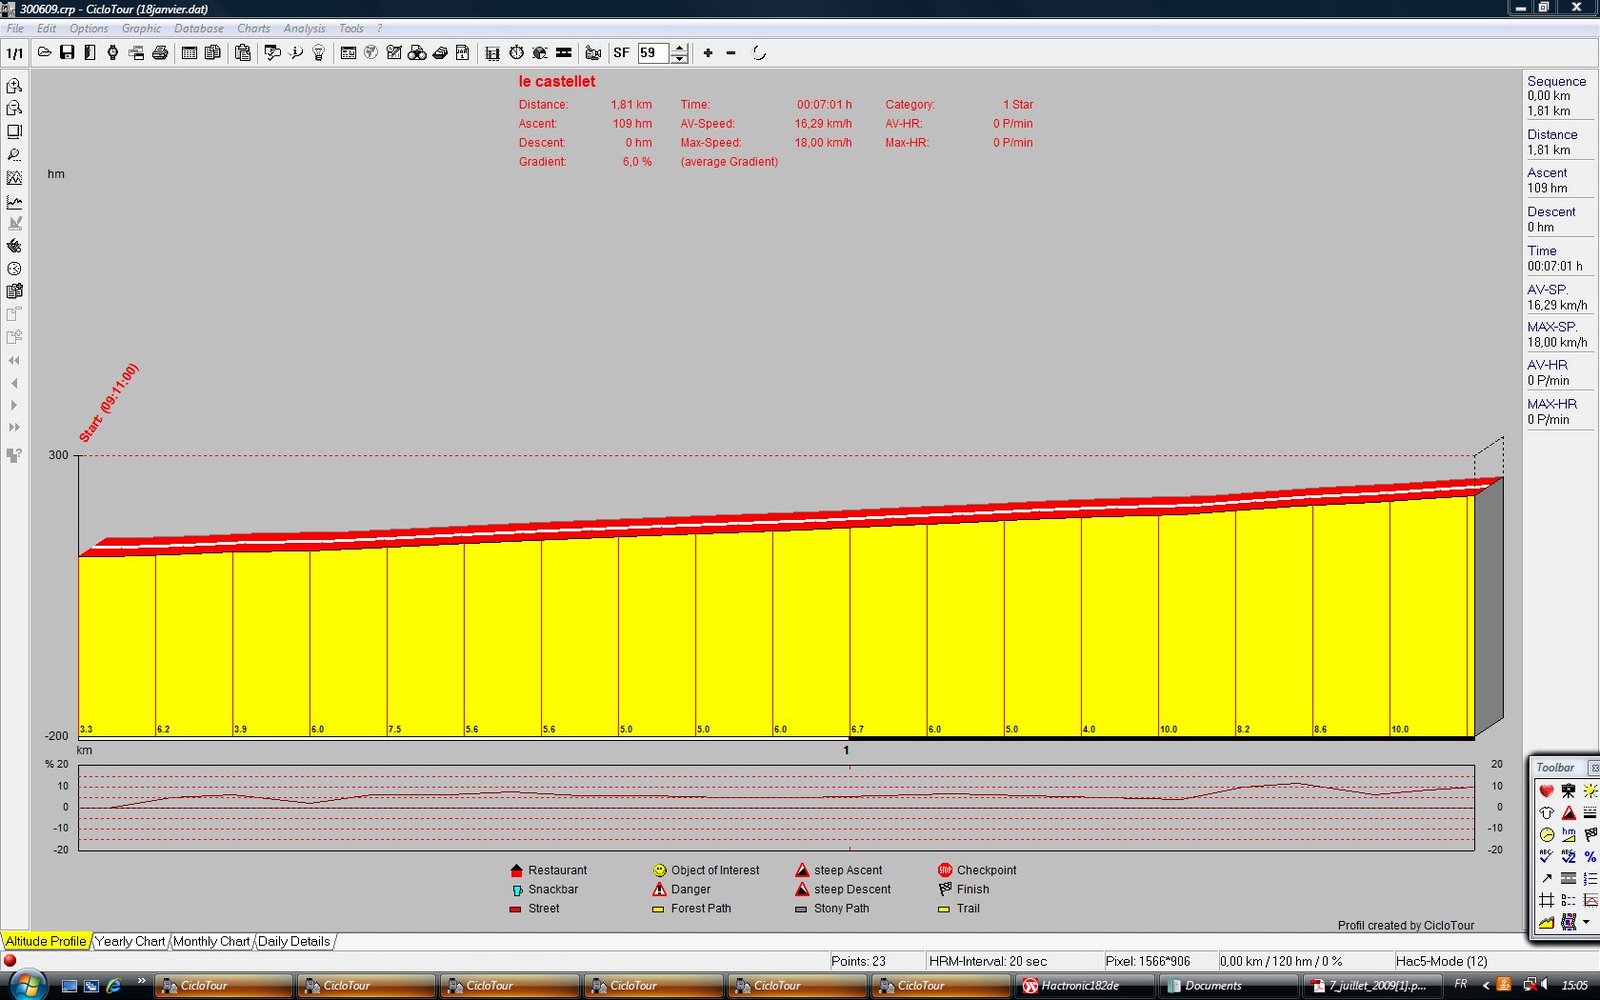This screenshot has width=1600, height=1000.
Task: Open the Windows Start orb
Action: (27, 985)
